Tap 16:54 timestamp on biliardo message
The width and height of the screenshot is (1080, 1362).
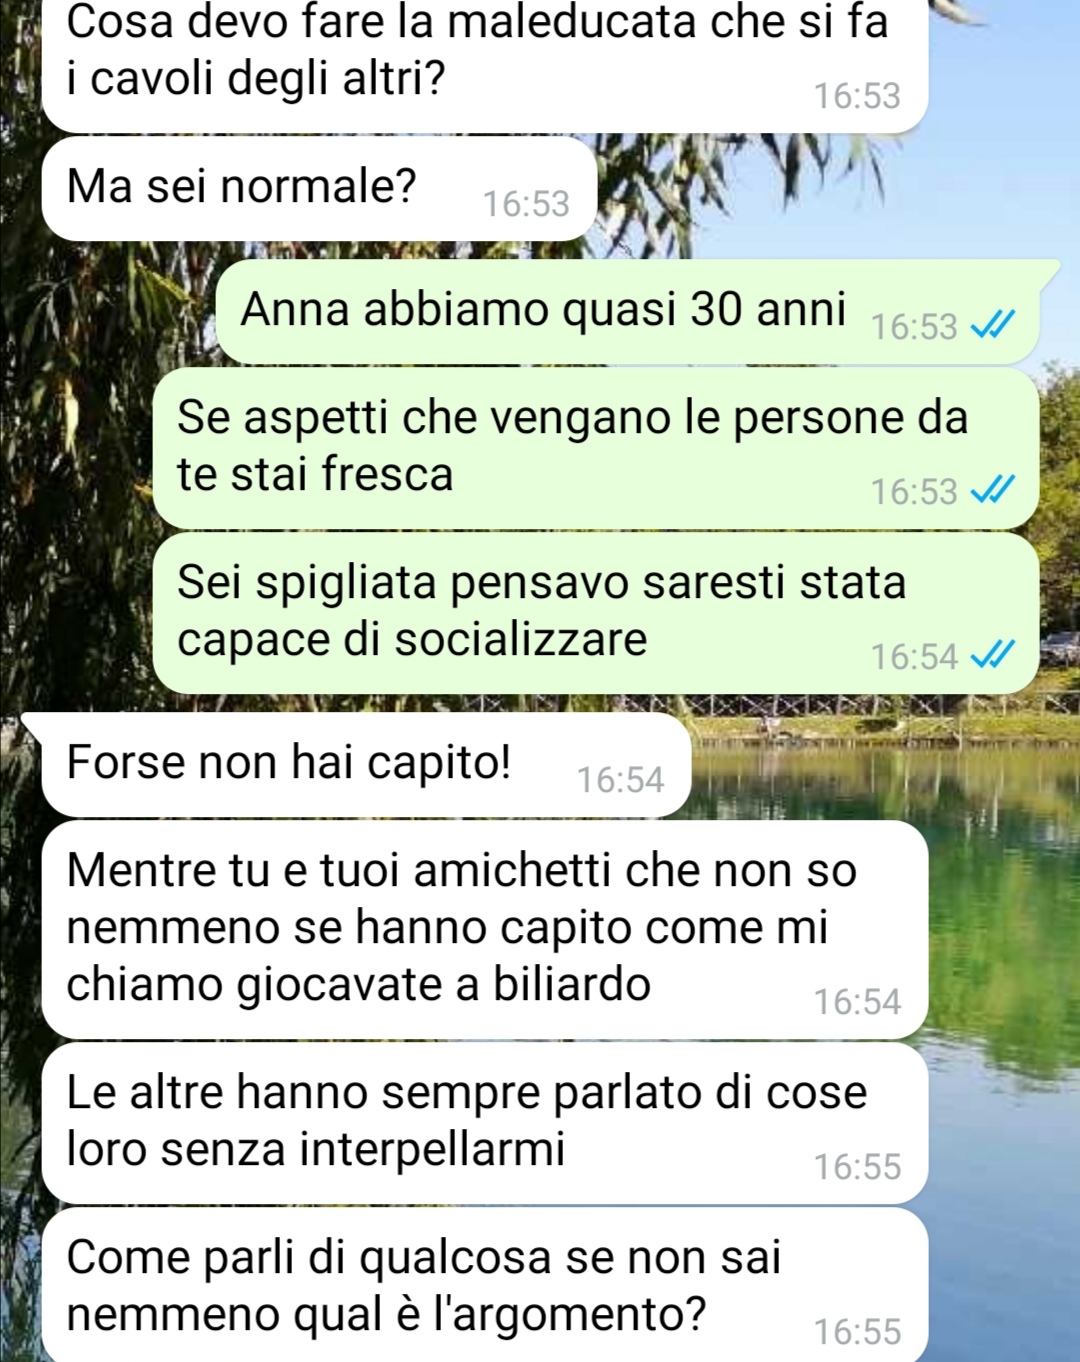(857, 1002)
